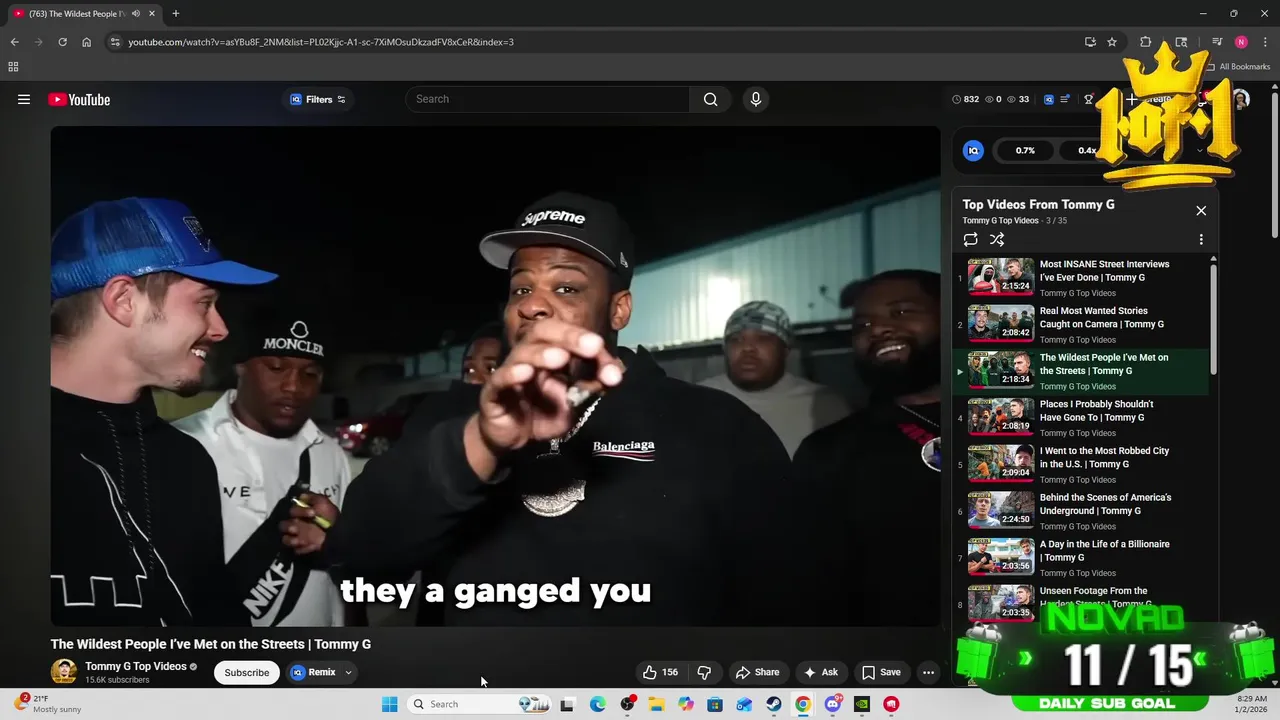This screenshot has height=720, width=1280.
Task: Open the All Bookmarks folder
Action: tap(1238, 67)
